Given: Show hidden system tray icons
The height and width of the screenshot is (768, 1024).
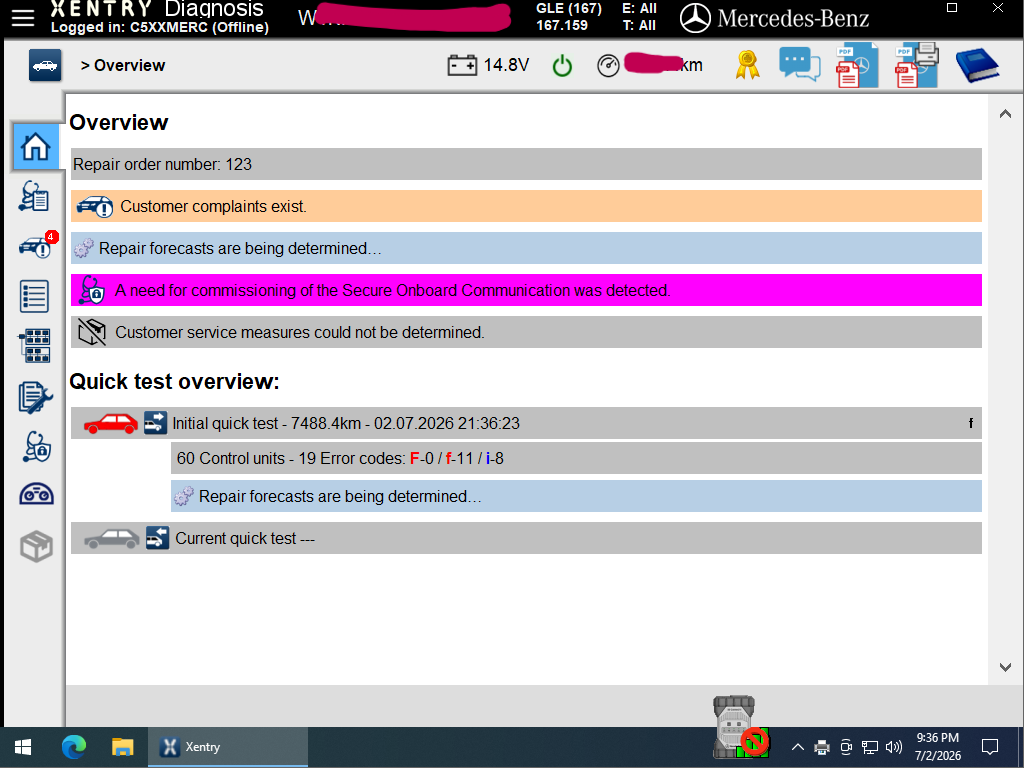Looking at the screenshot, I should point(797,747).
